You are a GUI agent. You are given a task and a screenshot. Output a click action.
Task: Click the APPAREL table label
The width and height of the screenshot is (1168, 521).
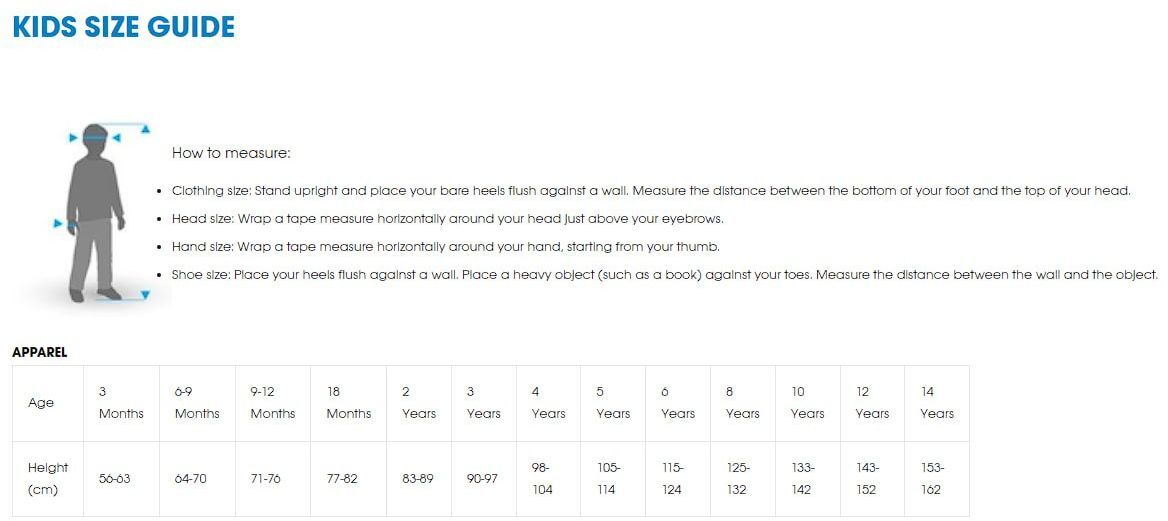coord(40,352)
